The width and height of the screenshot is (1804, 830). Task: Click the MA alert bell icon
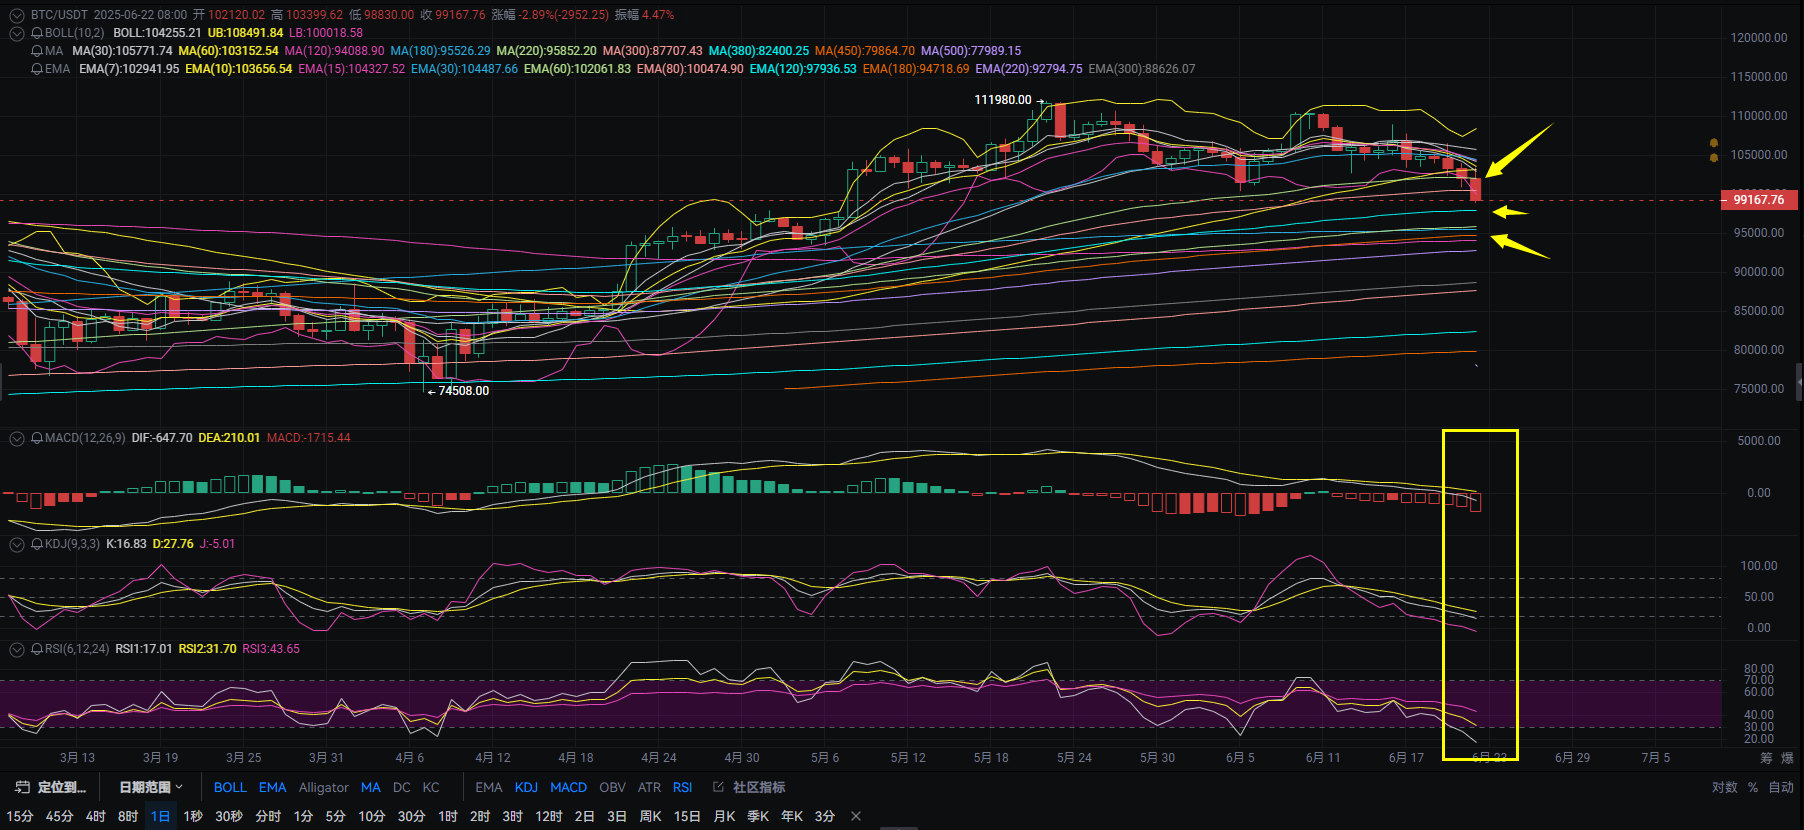pos(37,51)
